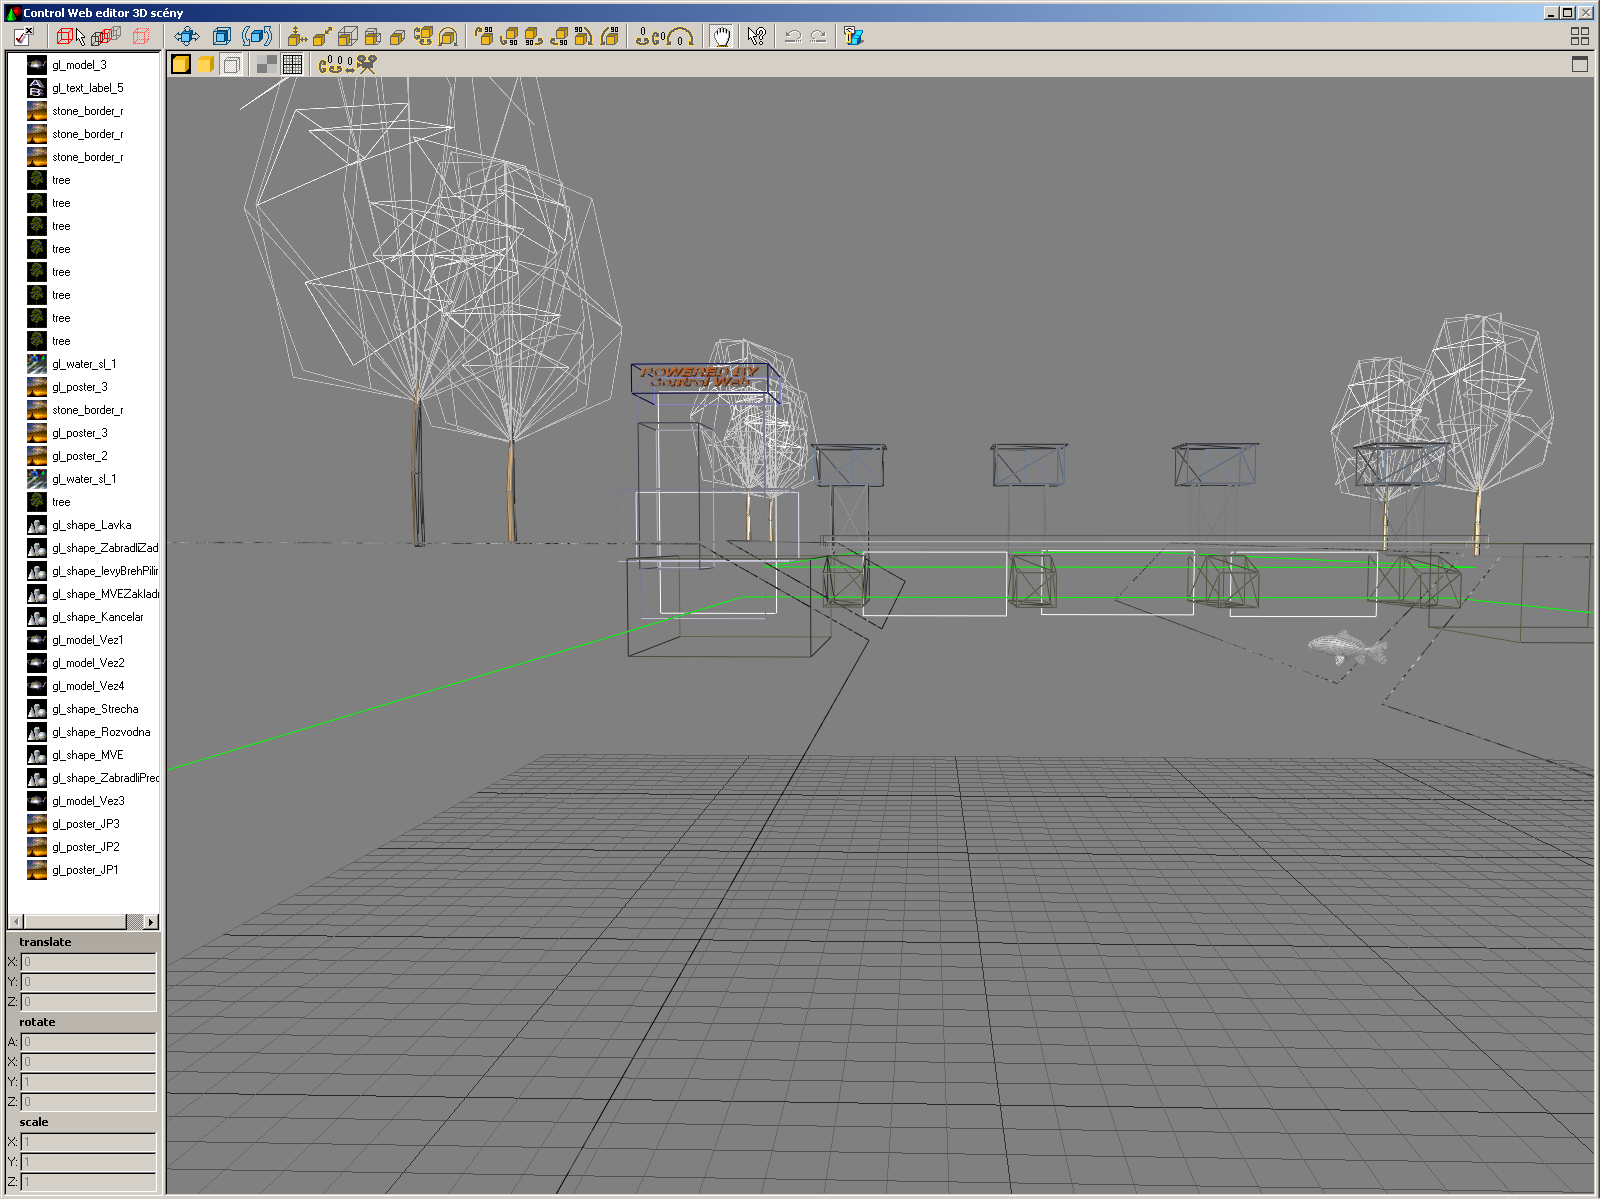Enable flat yellow solid shading mode
This screenshot has width=1600, height=1200.
point(206,65)
